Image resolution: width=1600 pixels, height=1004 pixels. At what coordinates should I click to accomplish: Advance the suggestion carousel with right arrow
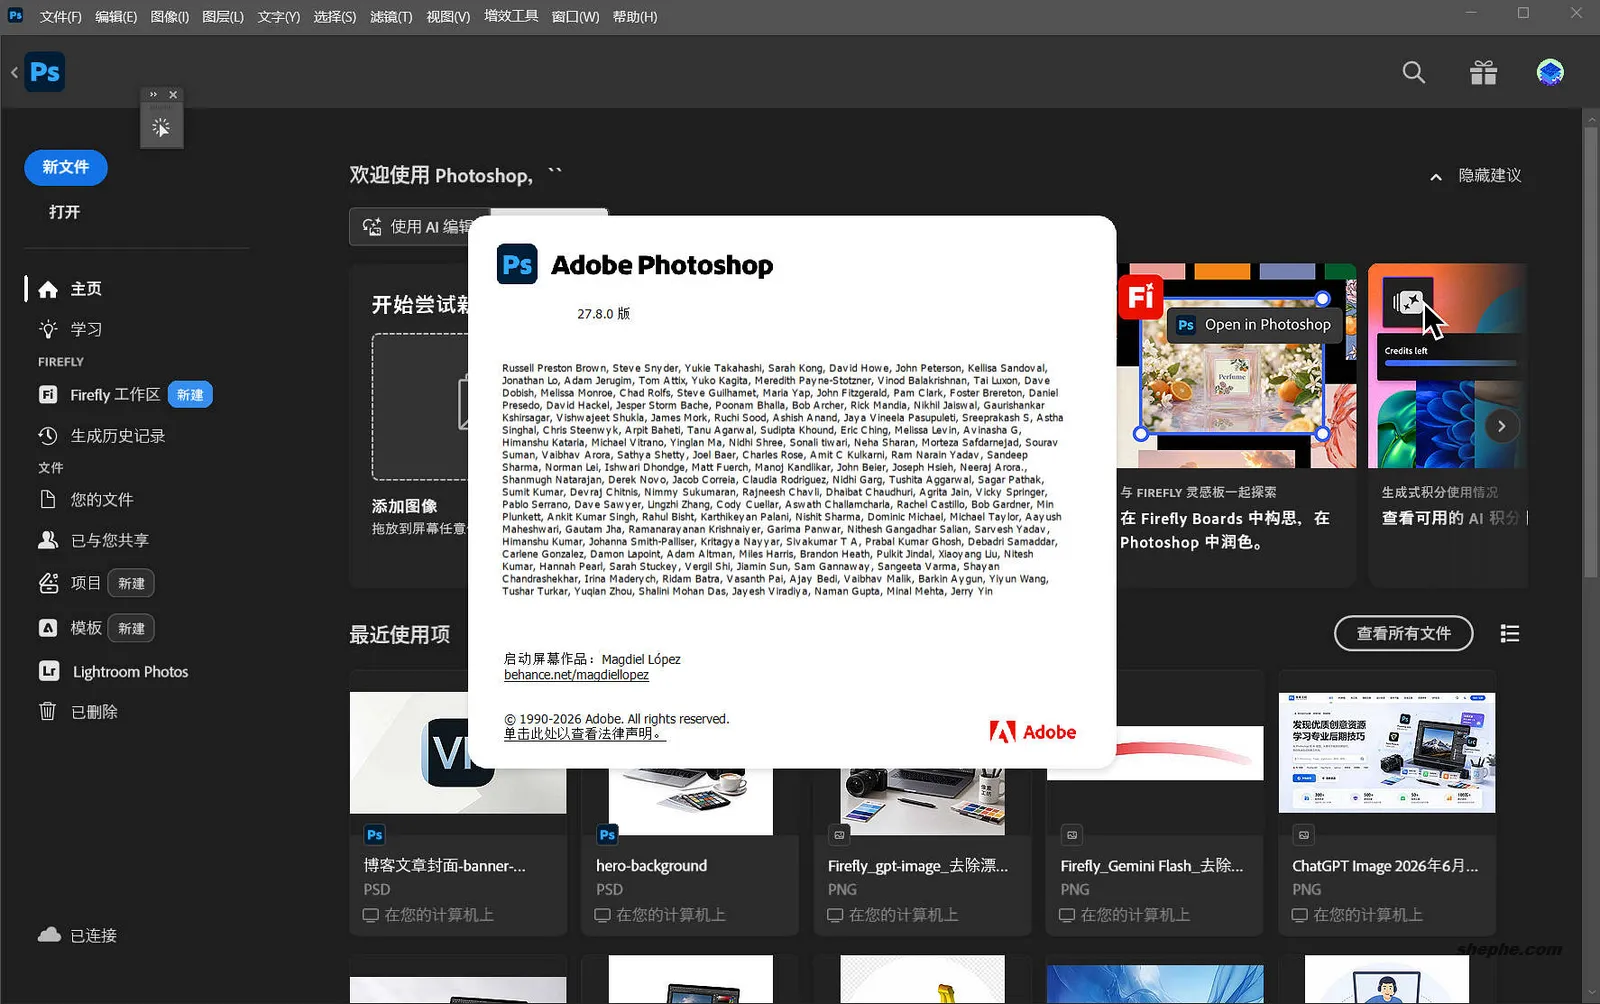pos(1501,426)
